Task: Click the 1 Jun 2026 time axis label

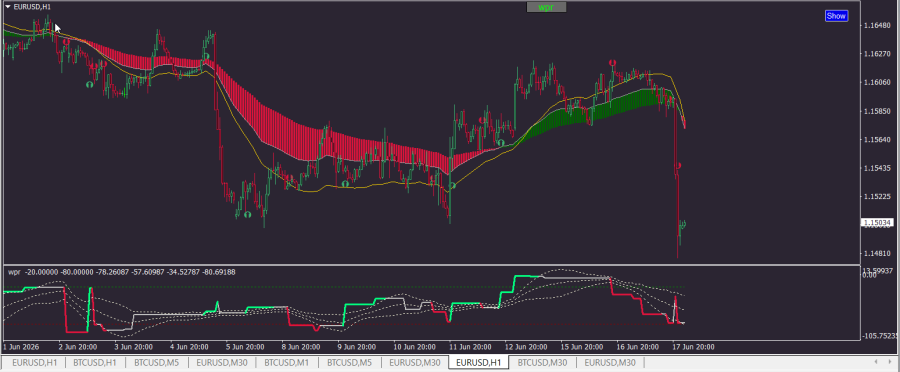Action: pos(21,347)
